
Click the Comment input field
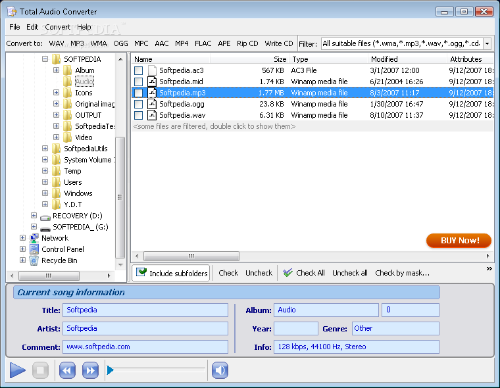click(145, 347)
